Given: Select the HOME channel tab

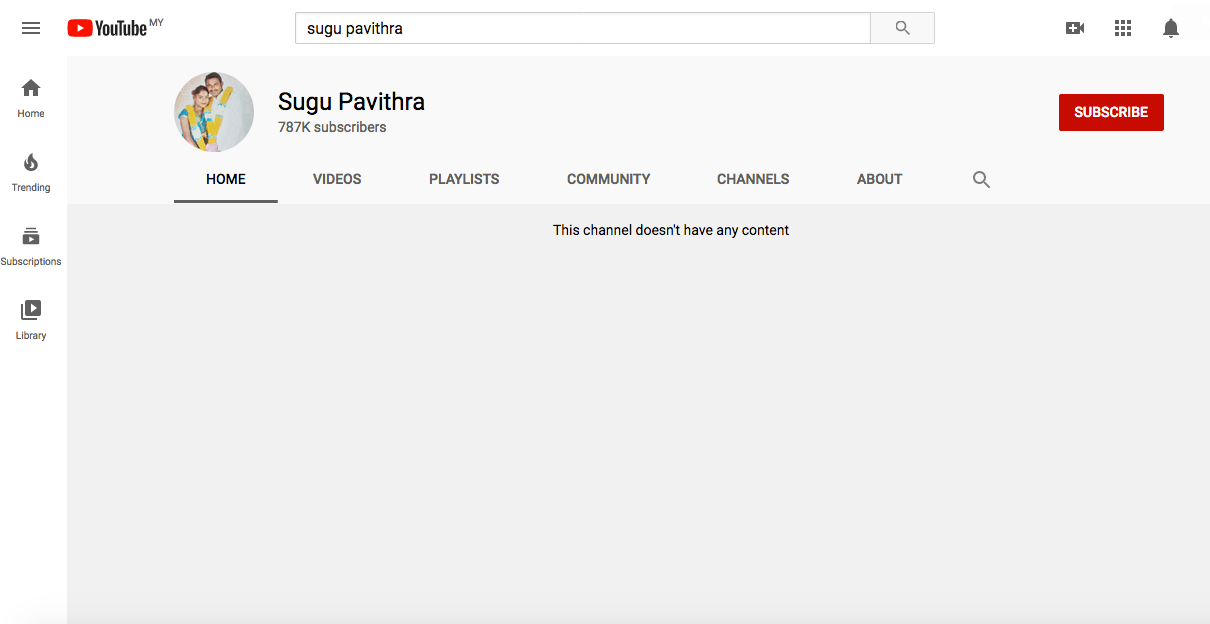Looking at the screenshot, I should tap(226, 180).
